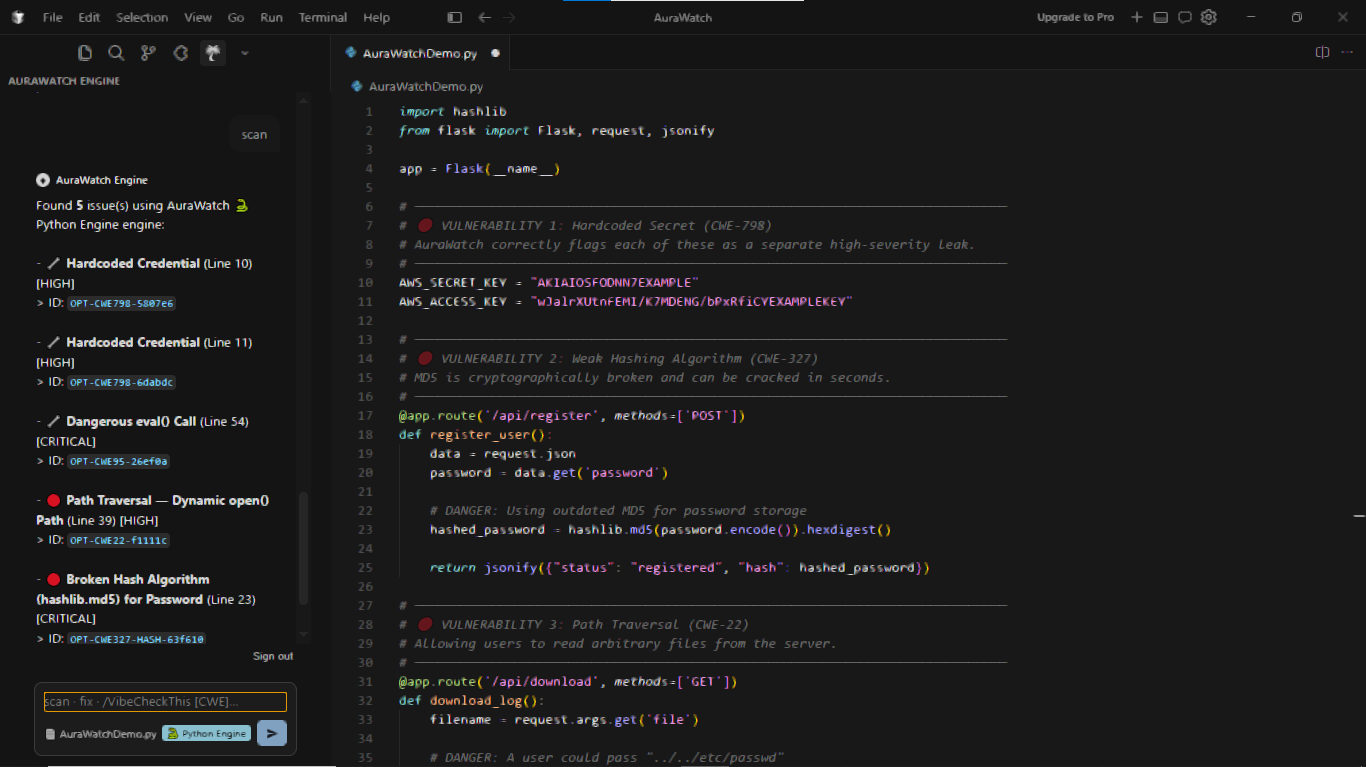
Task: Open the Terminal menu
Action: (323, 17)
